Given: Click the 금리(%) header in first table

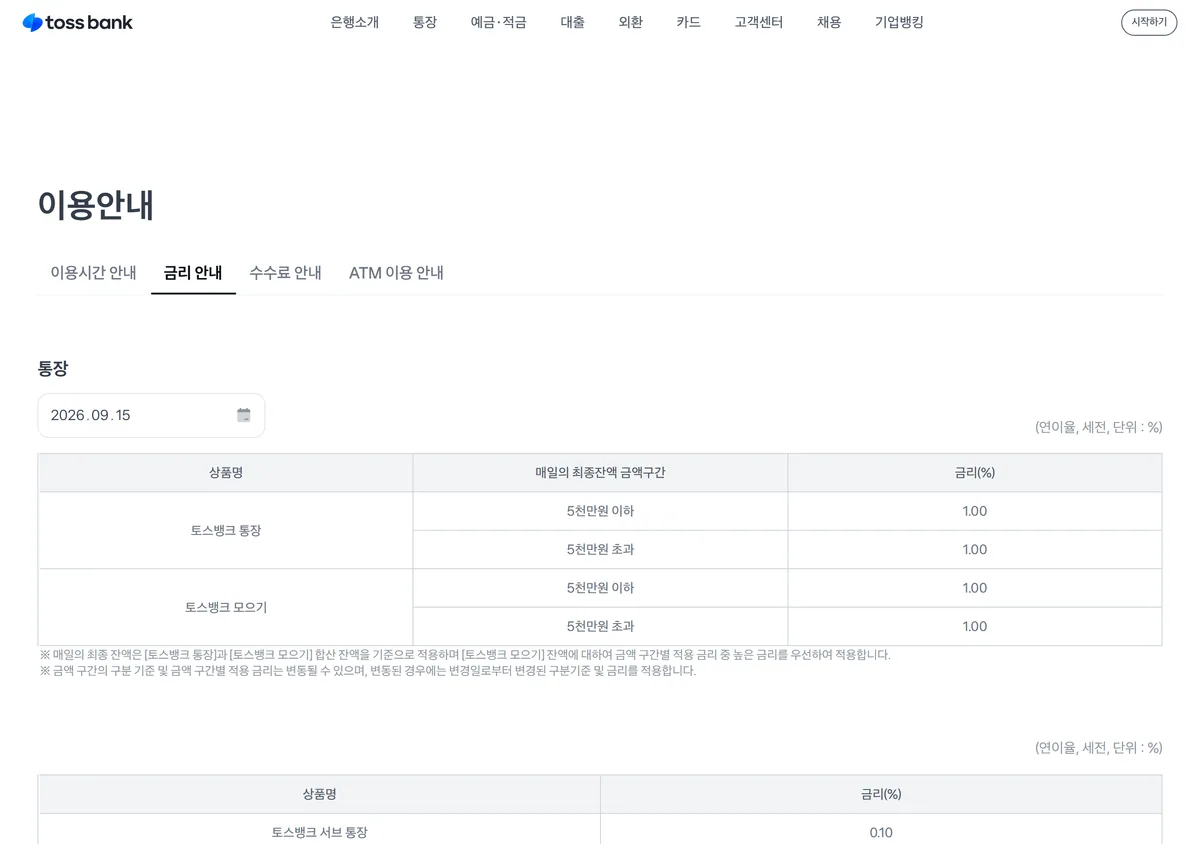Looking at the screenshot, I should coord(975,472).
